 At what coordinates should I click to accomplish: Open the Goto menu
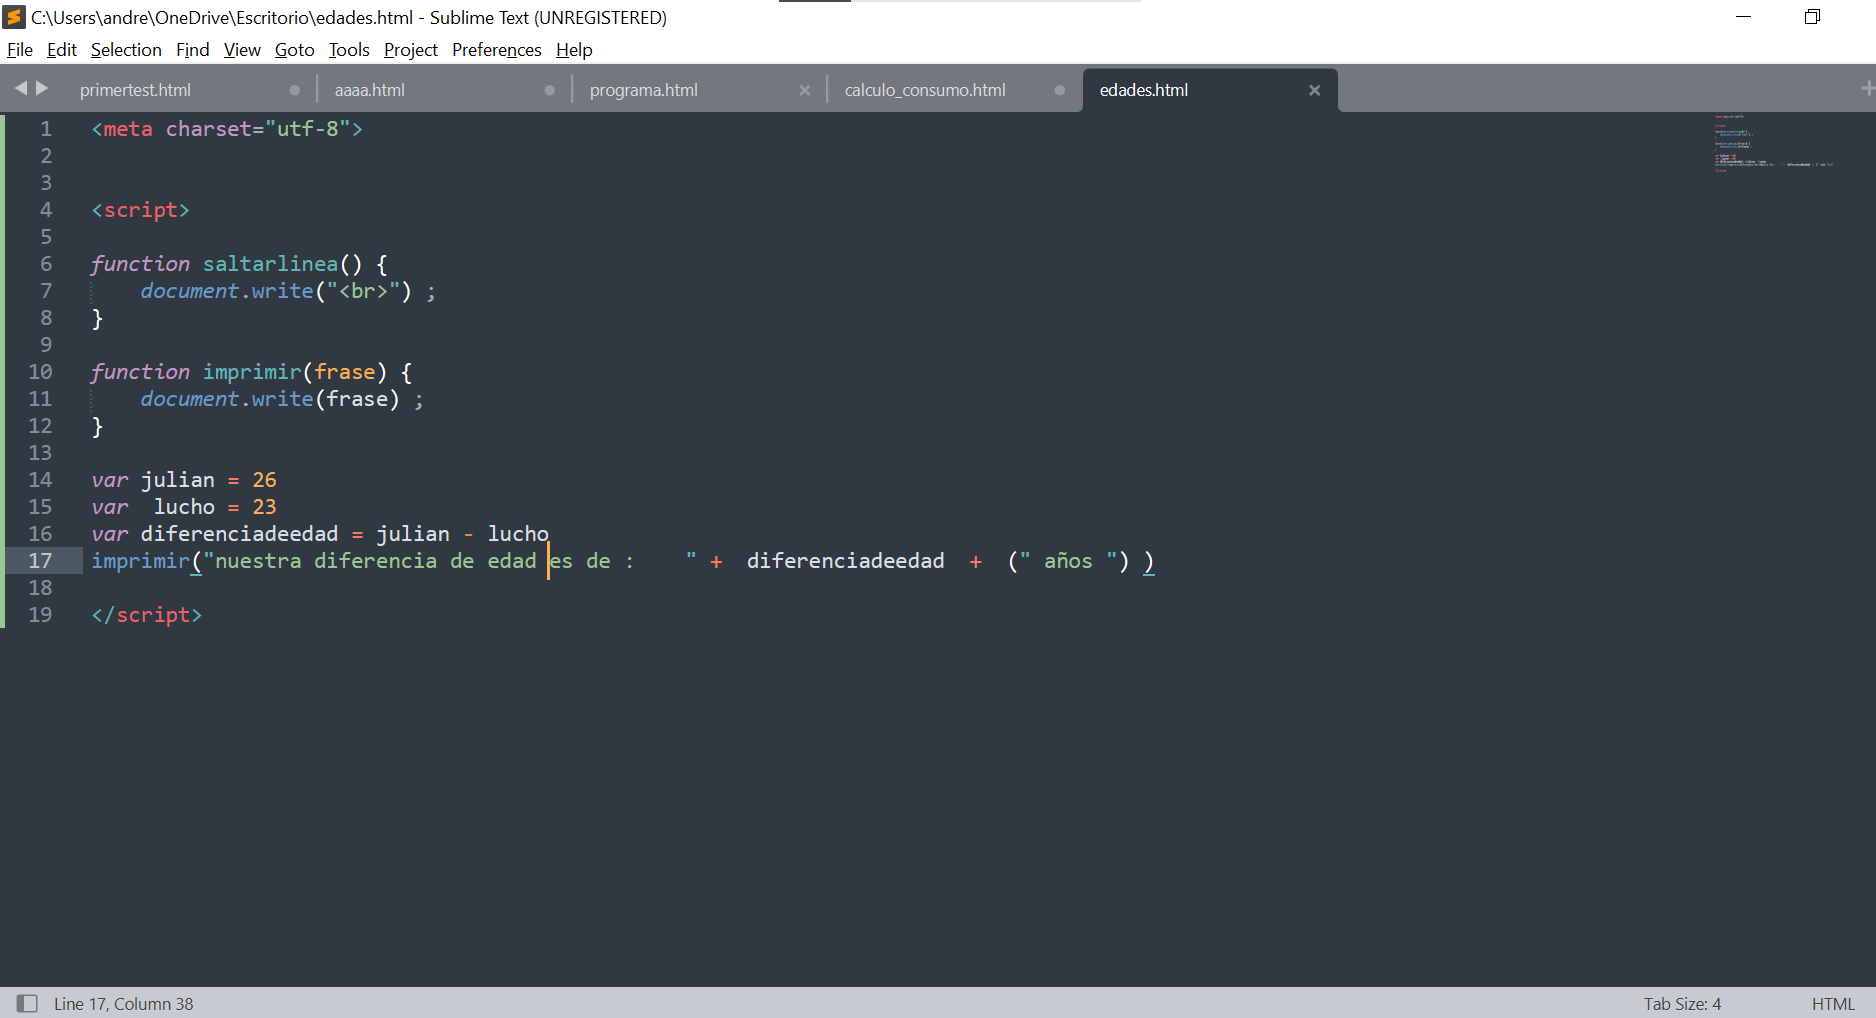[x=295, y=50]
